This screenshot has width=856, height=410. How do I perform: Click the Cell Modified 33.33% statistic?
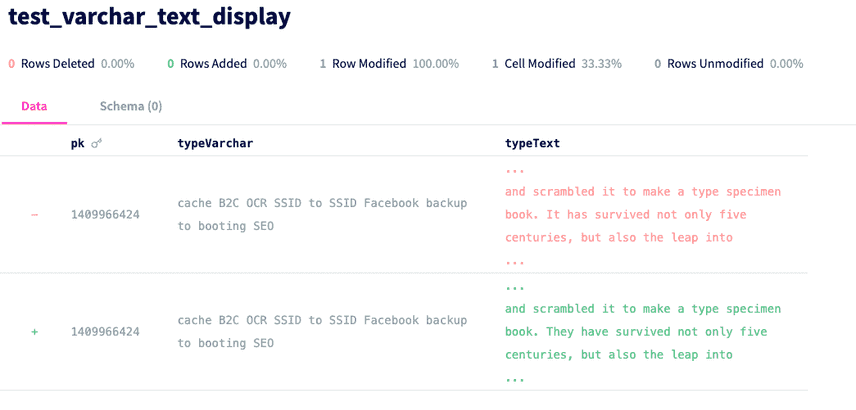click(x=557, y=64)
